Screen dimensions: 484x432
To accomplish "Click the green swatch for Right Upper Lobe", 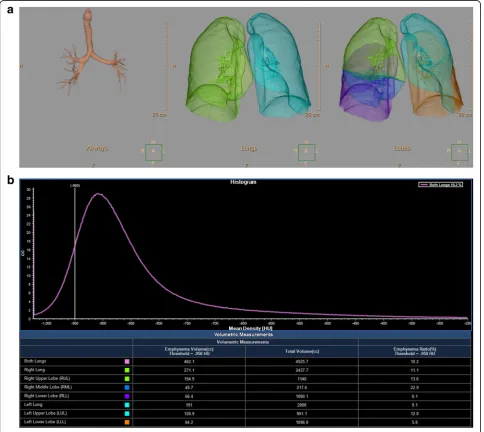I will click(127, 379).
